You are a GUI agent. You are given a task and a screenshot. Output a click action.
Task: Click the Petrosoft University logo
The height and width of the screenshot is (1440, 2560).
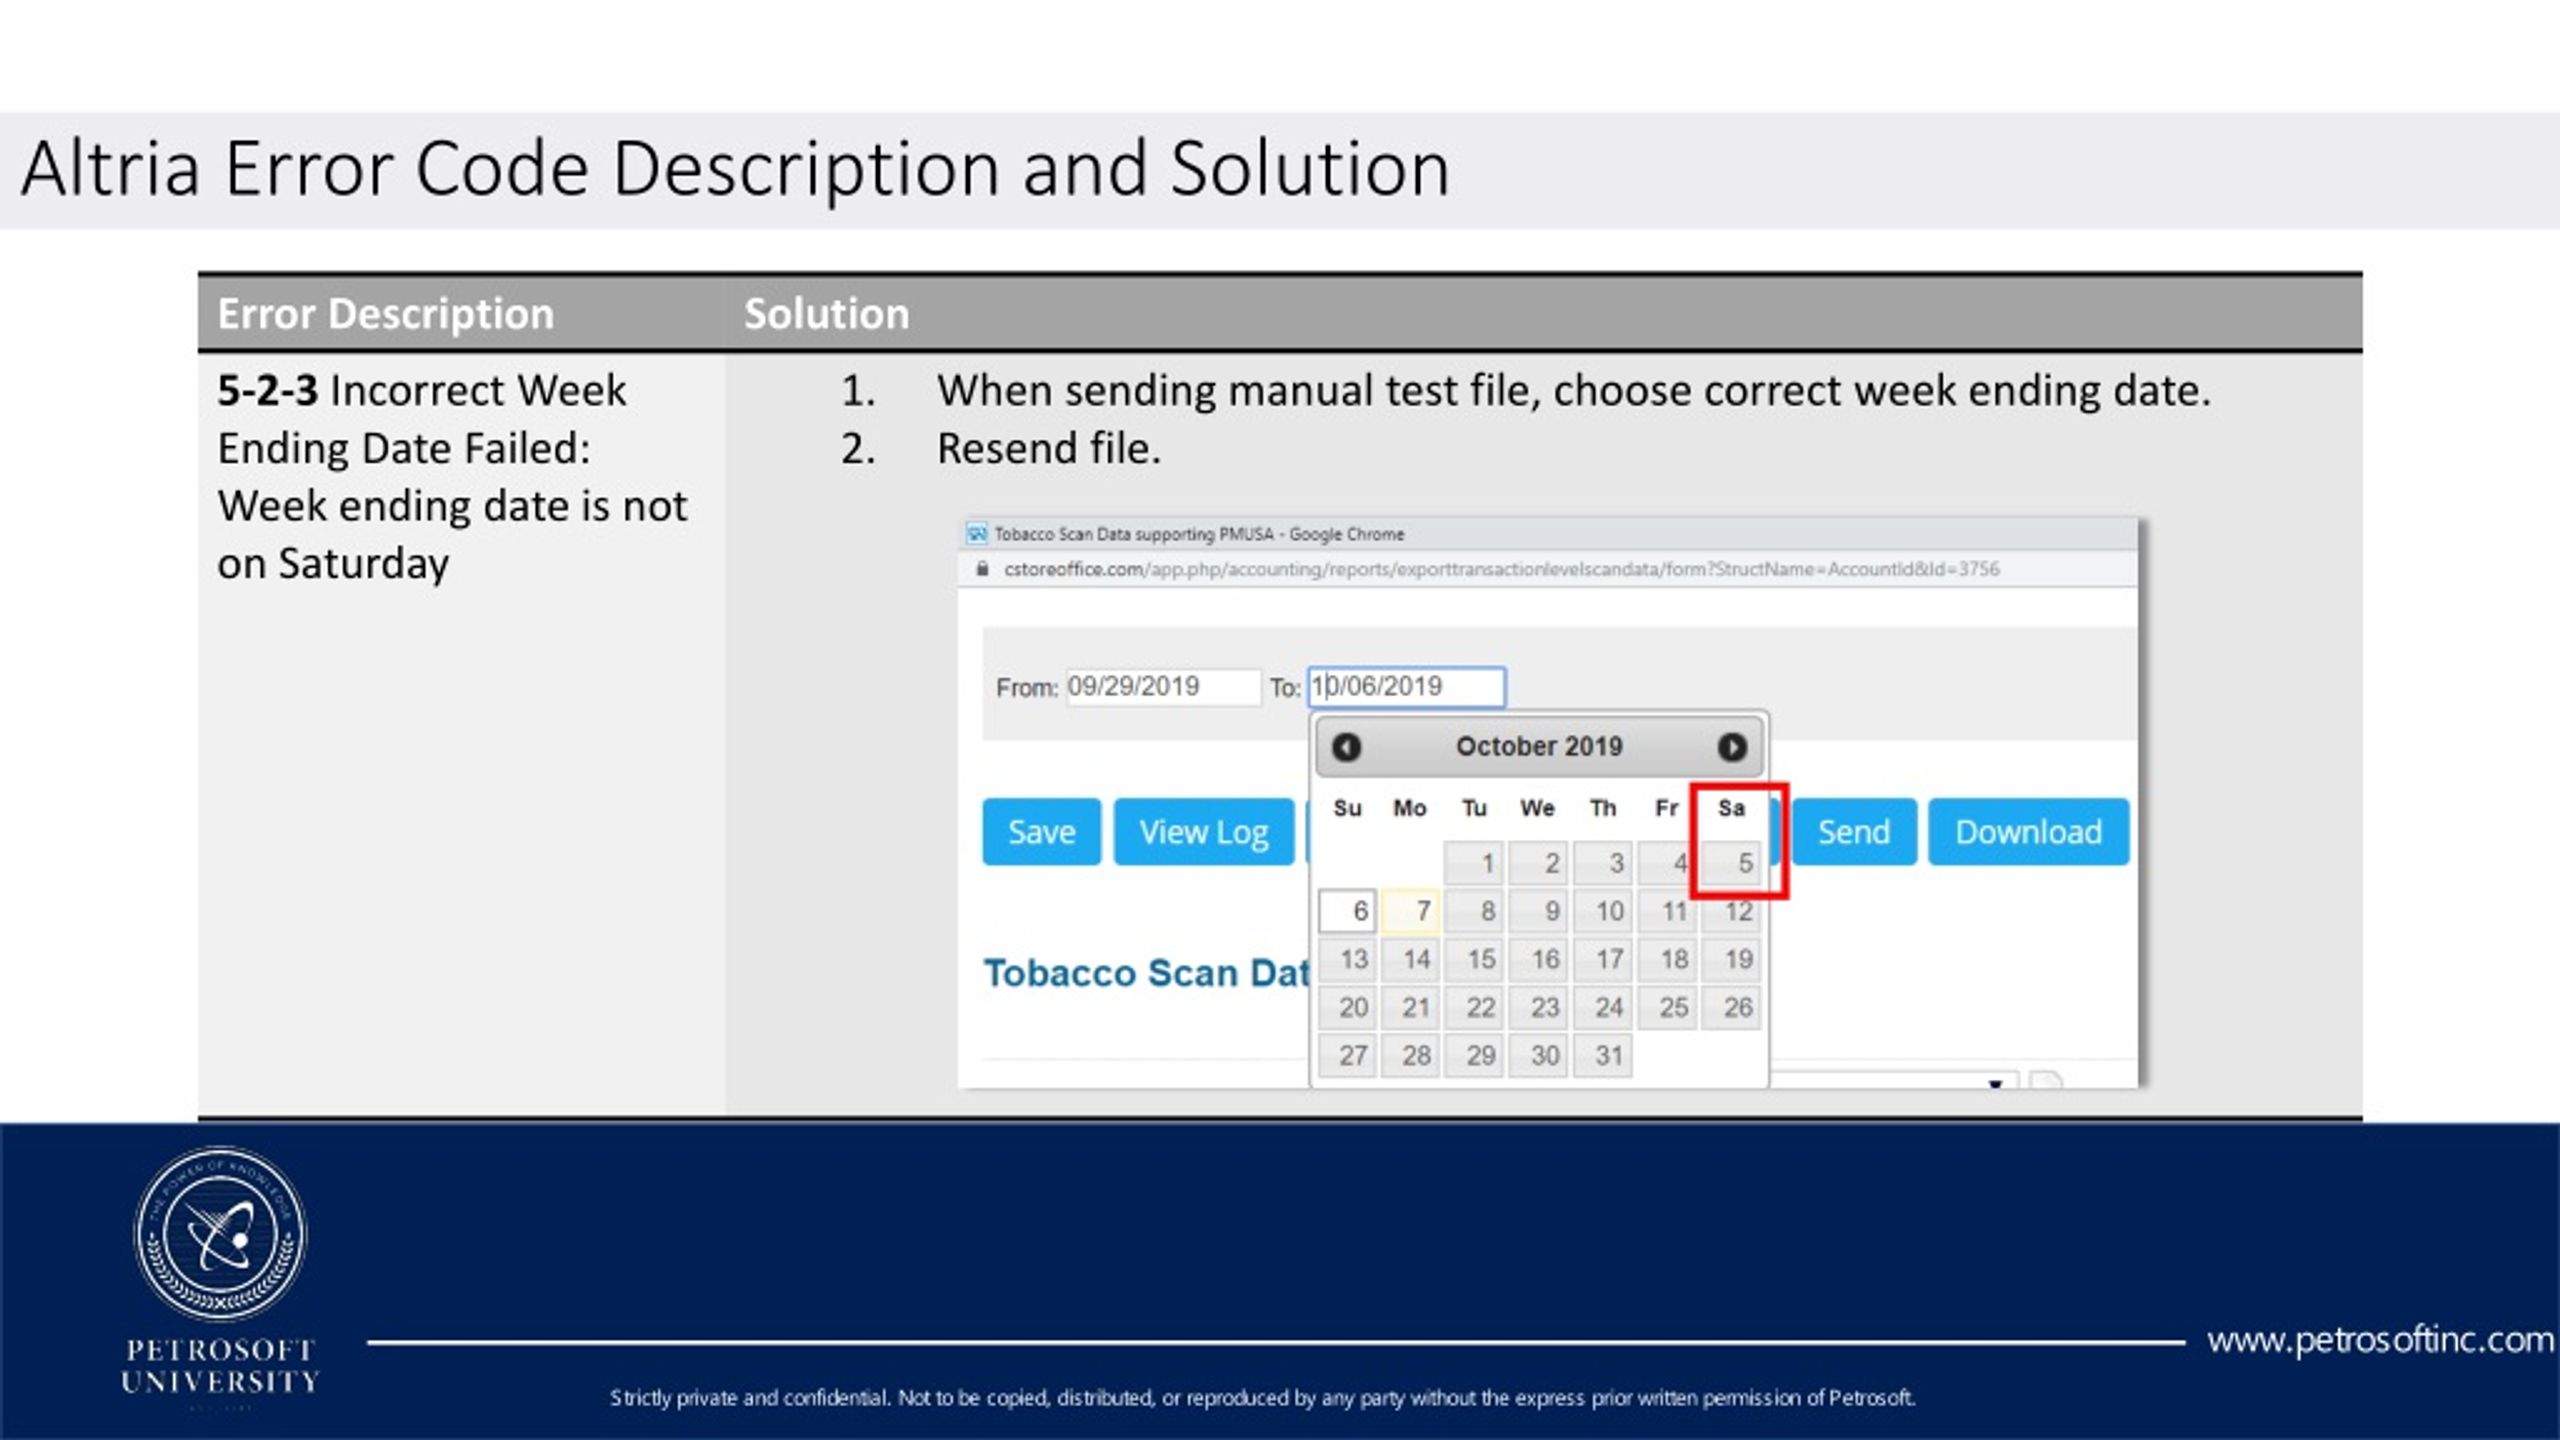tap(220, 1233)
